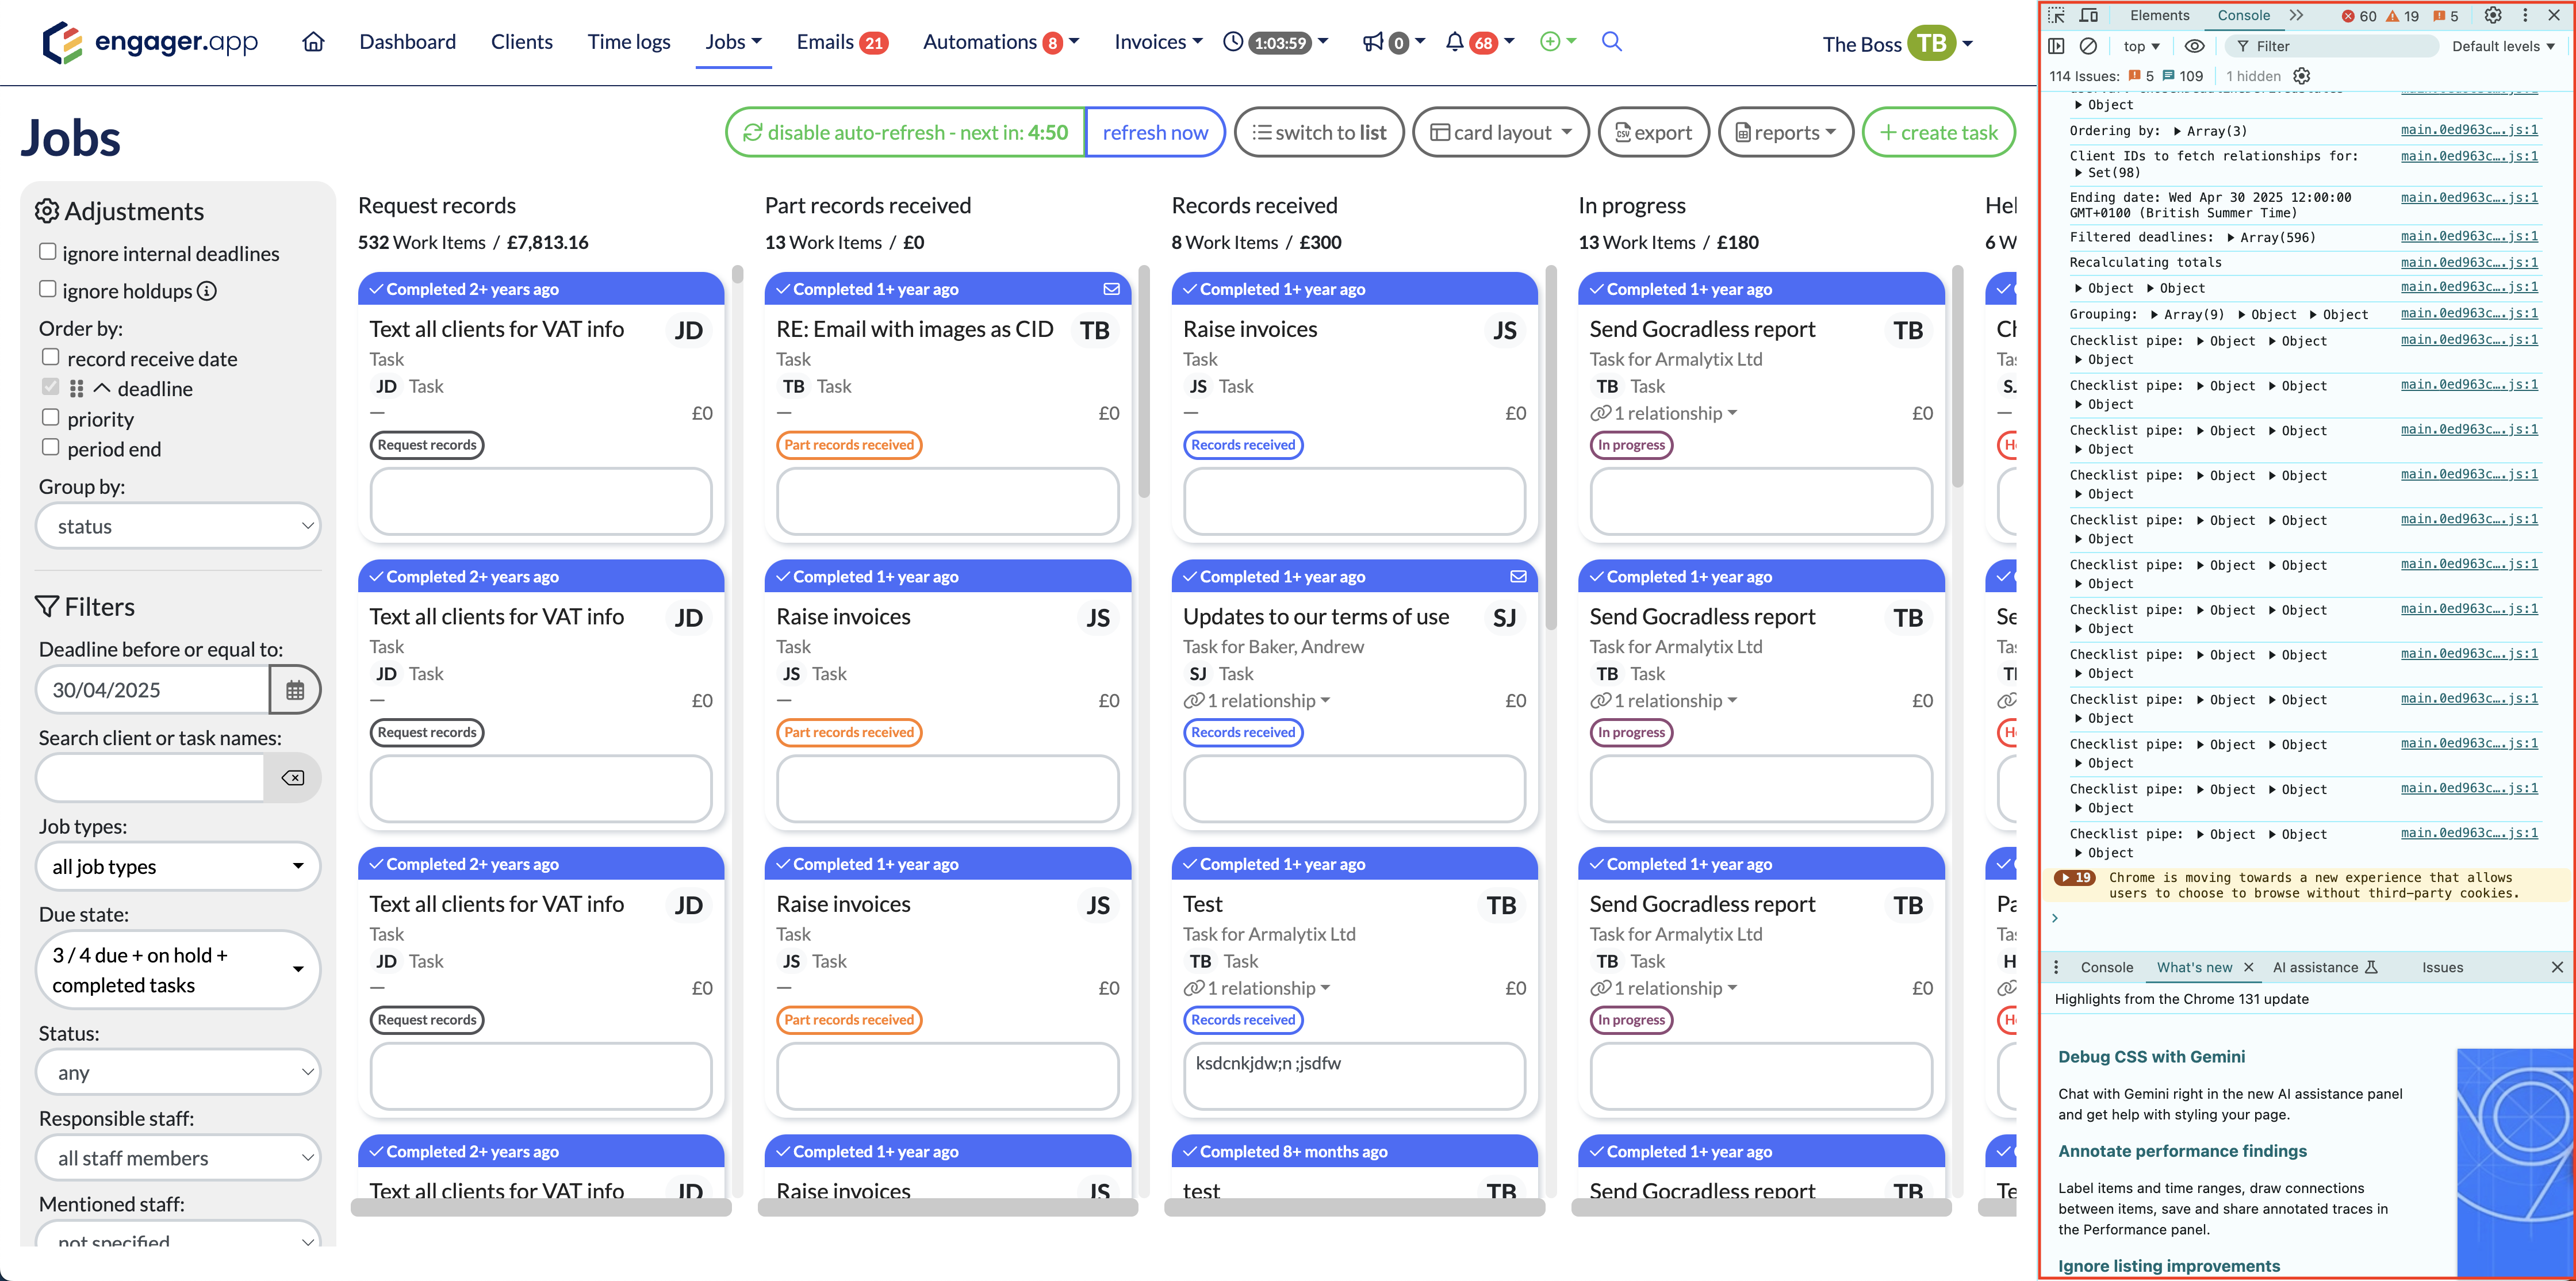
Task: Check period end ordering option
Action: pos(51,448)
